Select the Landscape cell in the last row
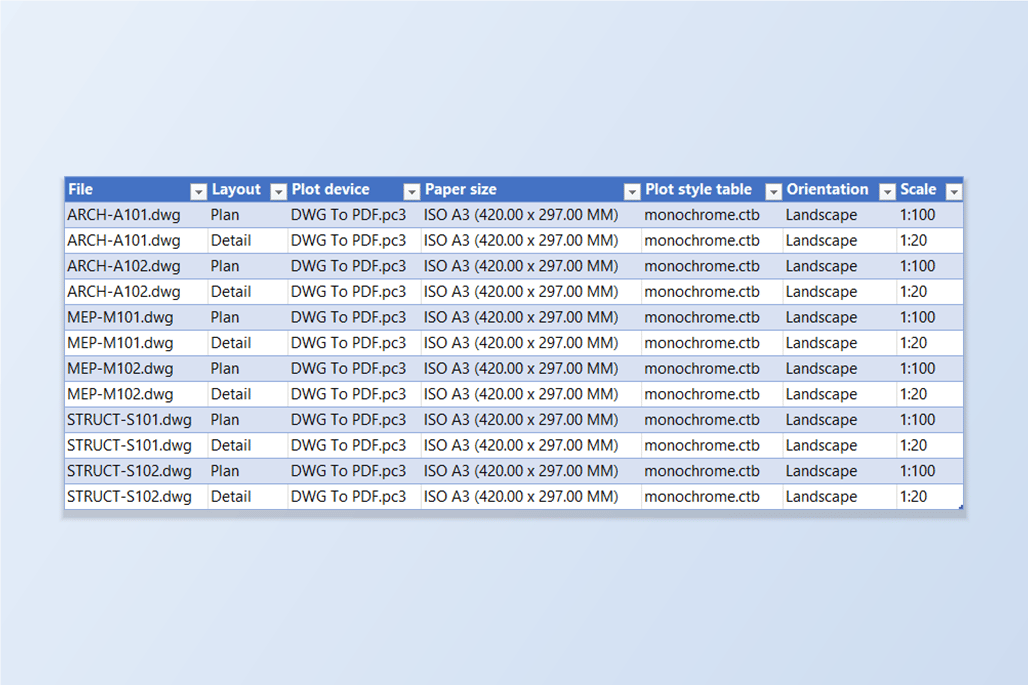1028x685 pixels. pyautogui.click(x=839, y=496)
